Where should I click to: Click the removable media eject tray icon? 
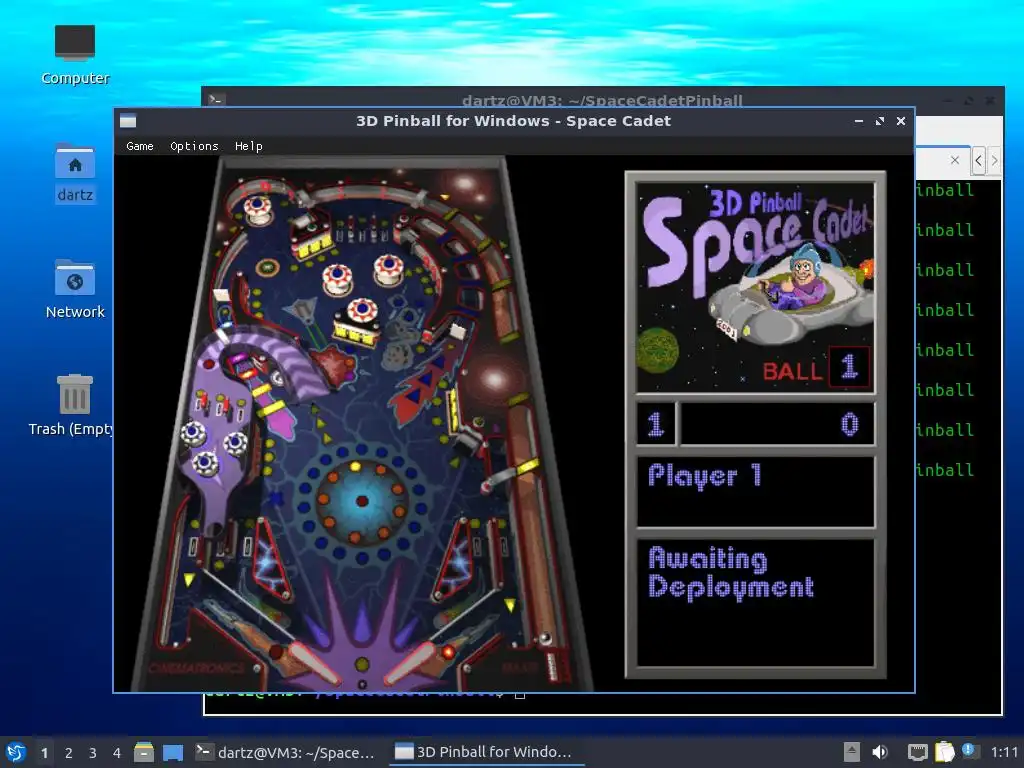[x=851, y=752]
